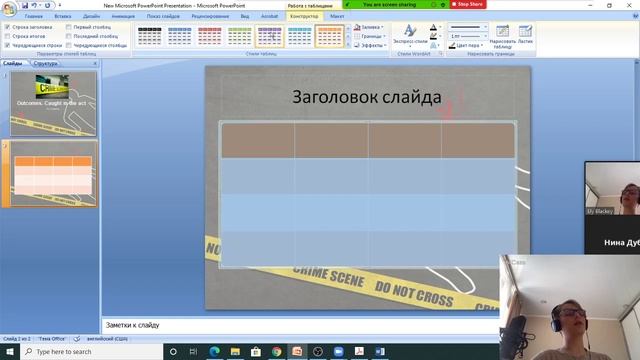
Task: Pick the orange table style thumbnail
Action: [329, 36]
